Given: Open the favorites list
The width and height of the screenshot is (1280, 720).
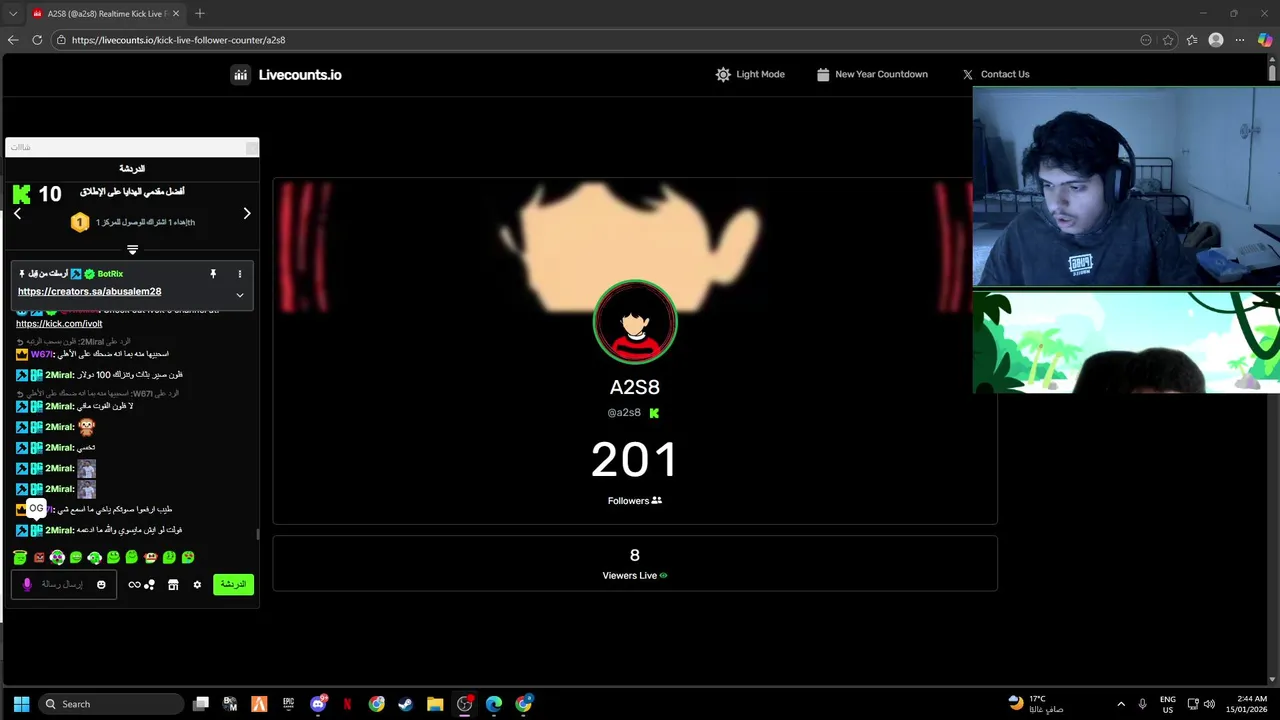Looking at the screenshot, I should (x=1192, y=40).
